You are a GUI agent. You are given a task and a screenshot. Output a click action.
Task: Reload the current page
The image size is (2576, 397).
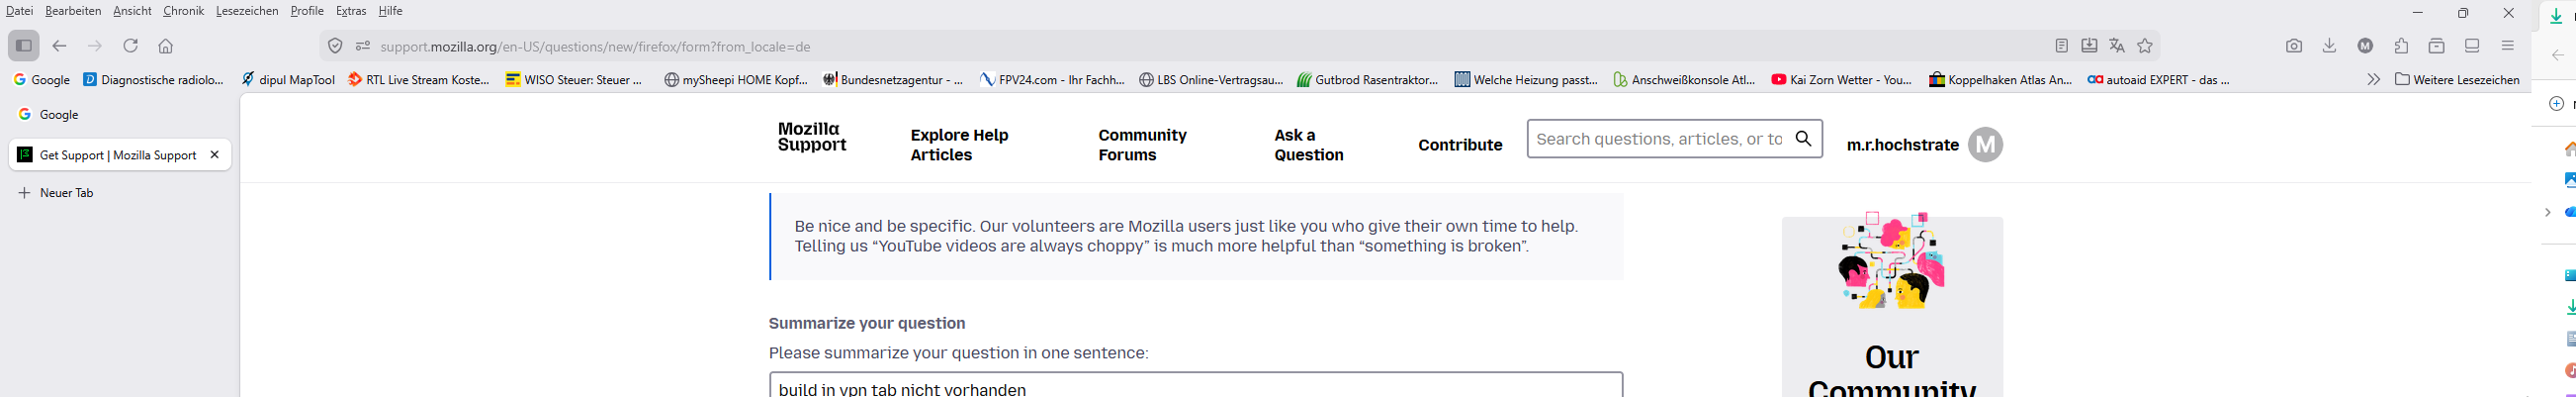[x=130, y=46]
